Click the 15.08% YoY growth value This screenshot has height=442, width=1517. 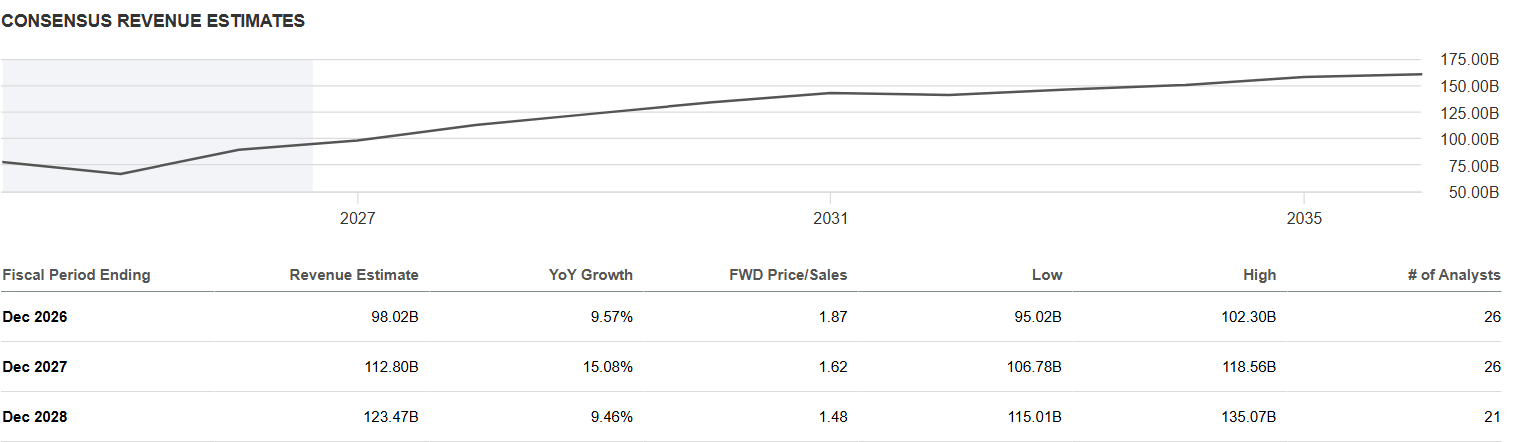[x=608, y=367]
